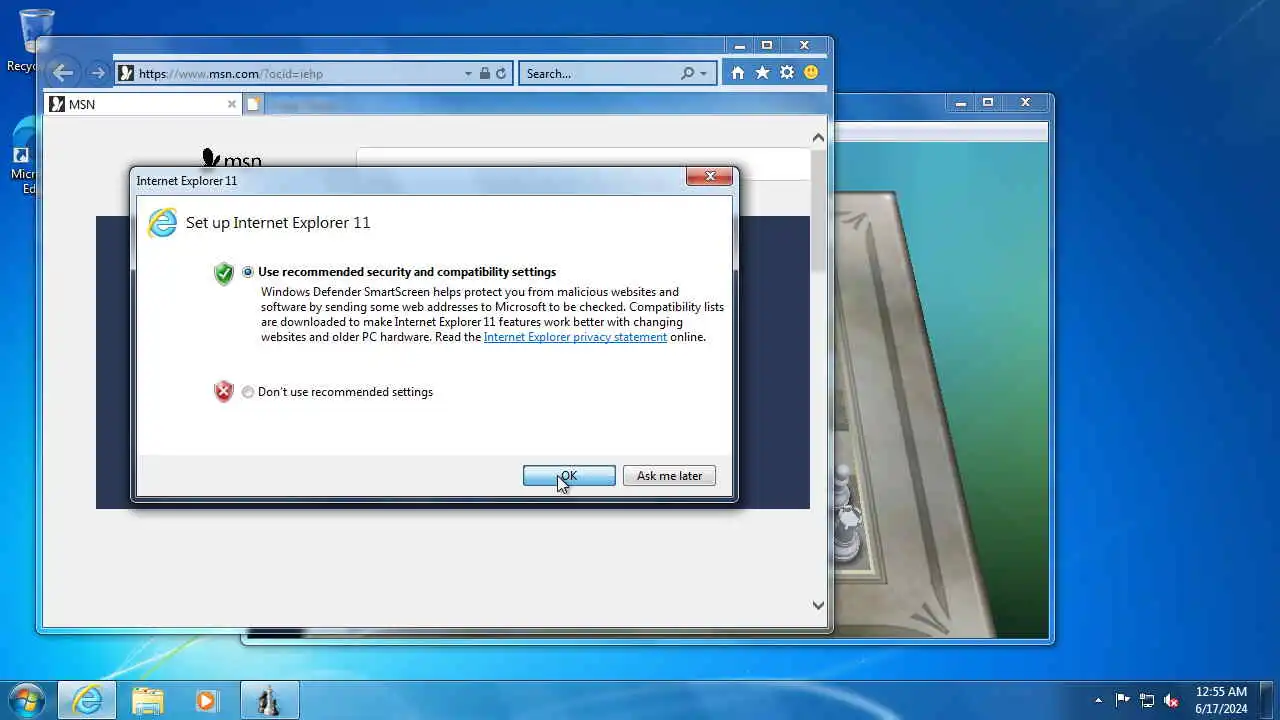Confirm setup with OK button
1280x720 pixels.
(x=569, y=476)
